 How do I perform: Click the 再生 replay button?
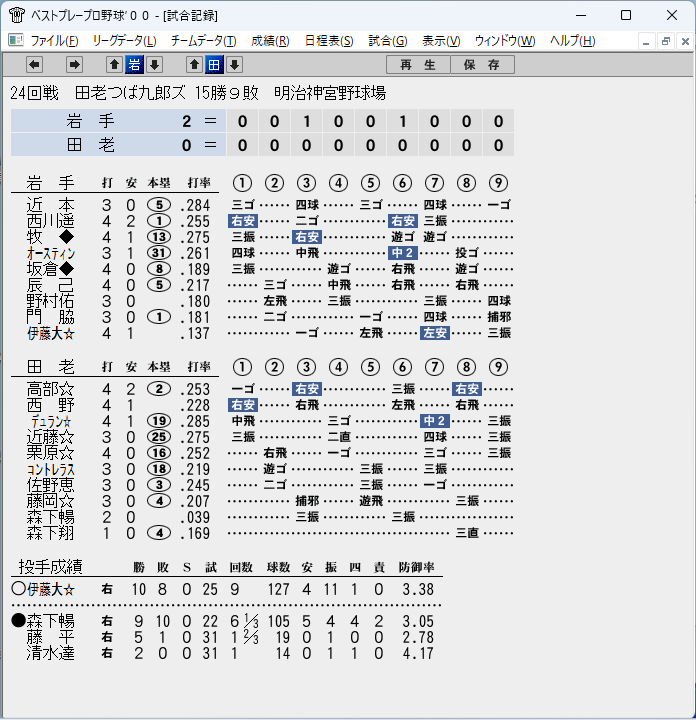click(418, 65)
